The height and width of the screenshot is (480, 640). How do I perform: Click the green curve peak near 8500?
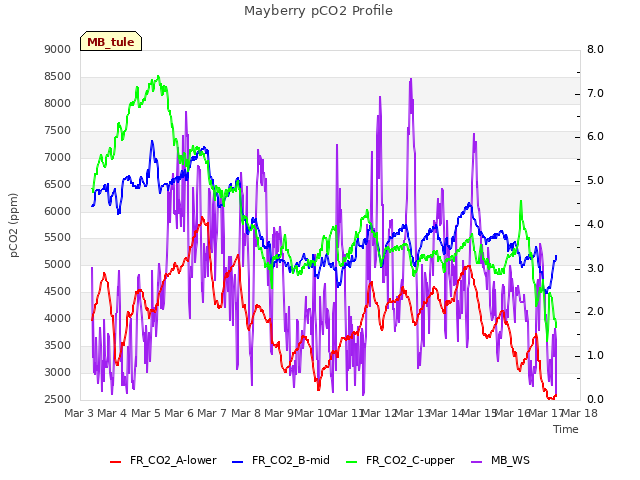pos(158,76)
